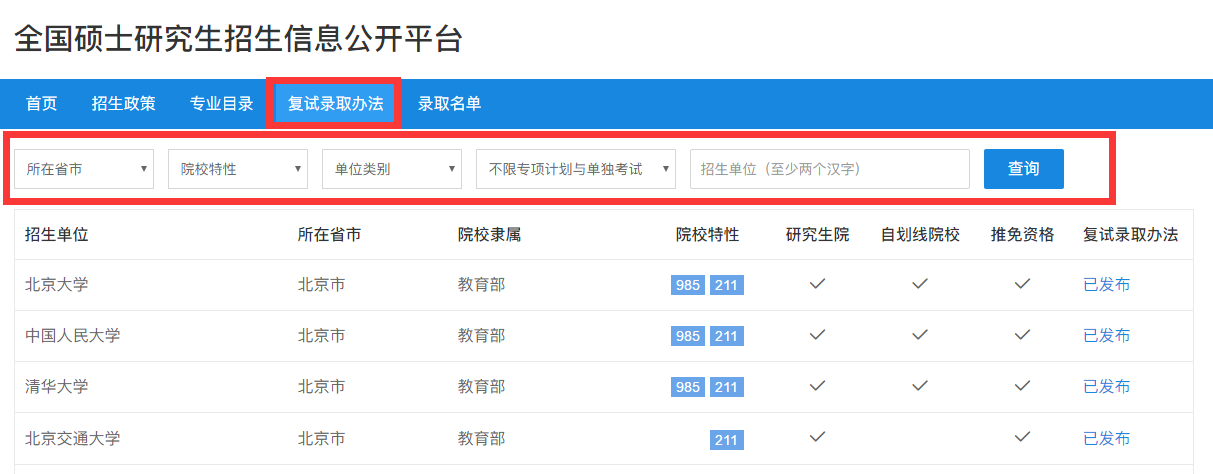Click 清华大学 自划线院校 checkmark

pyautogui.click(x=920, y=386)
